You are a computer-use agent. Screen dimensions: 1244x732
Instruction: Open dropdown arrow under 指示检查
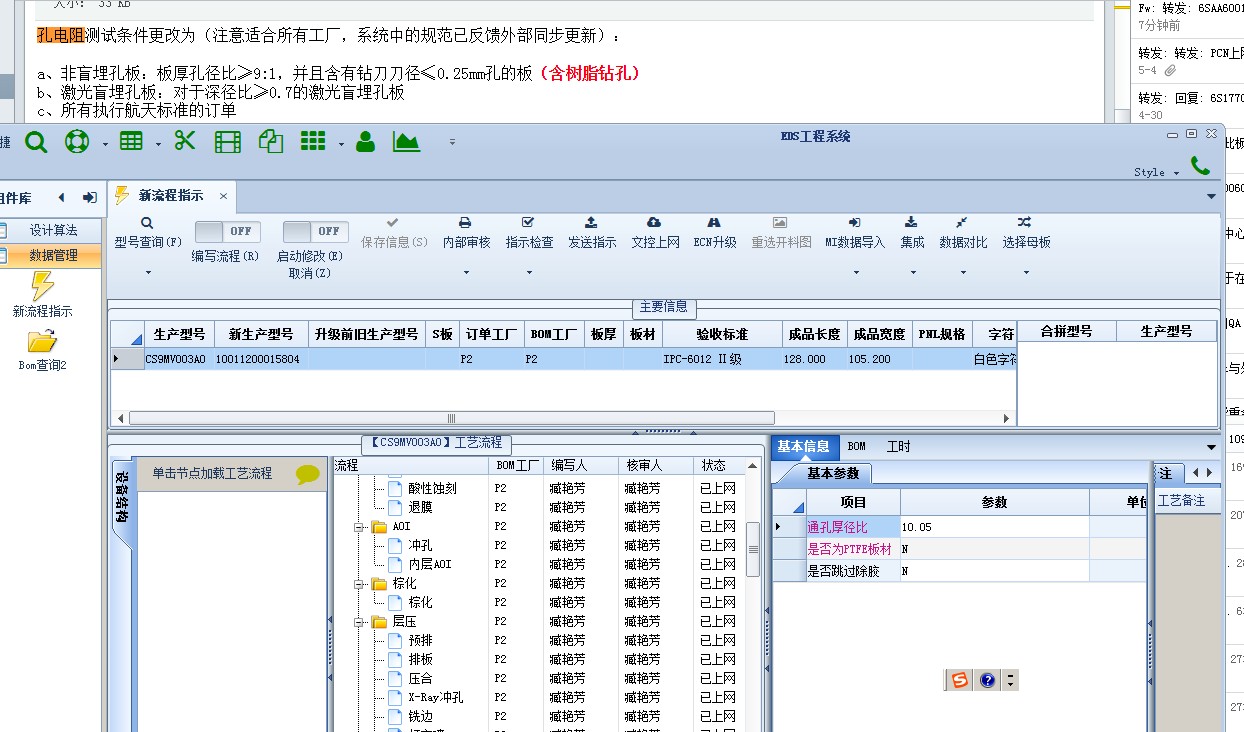529,272
